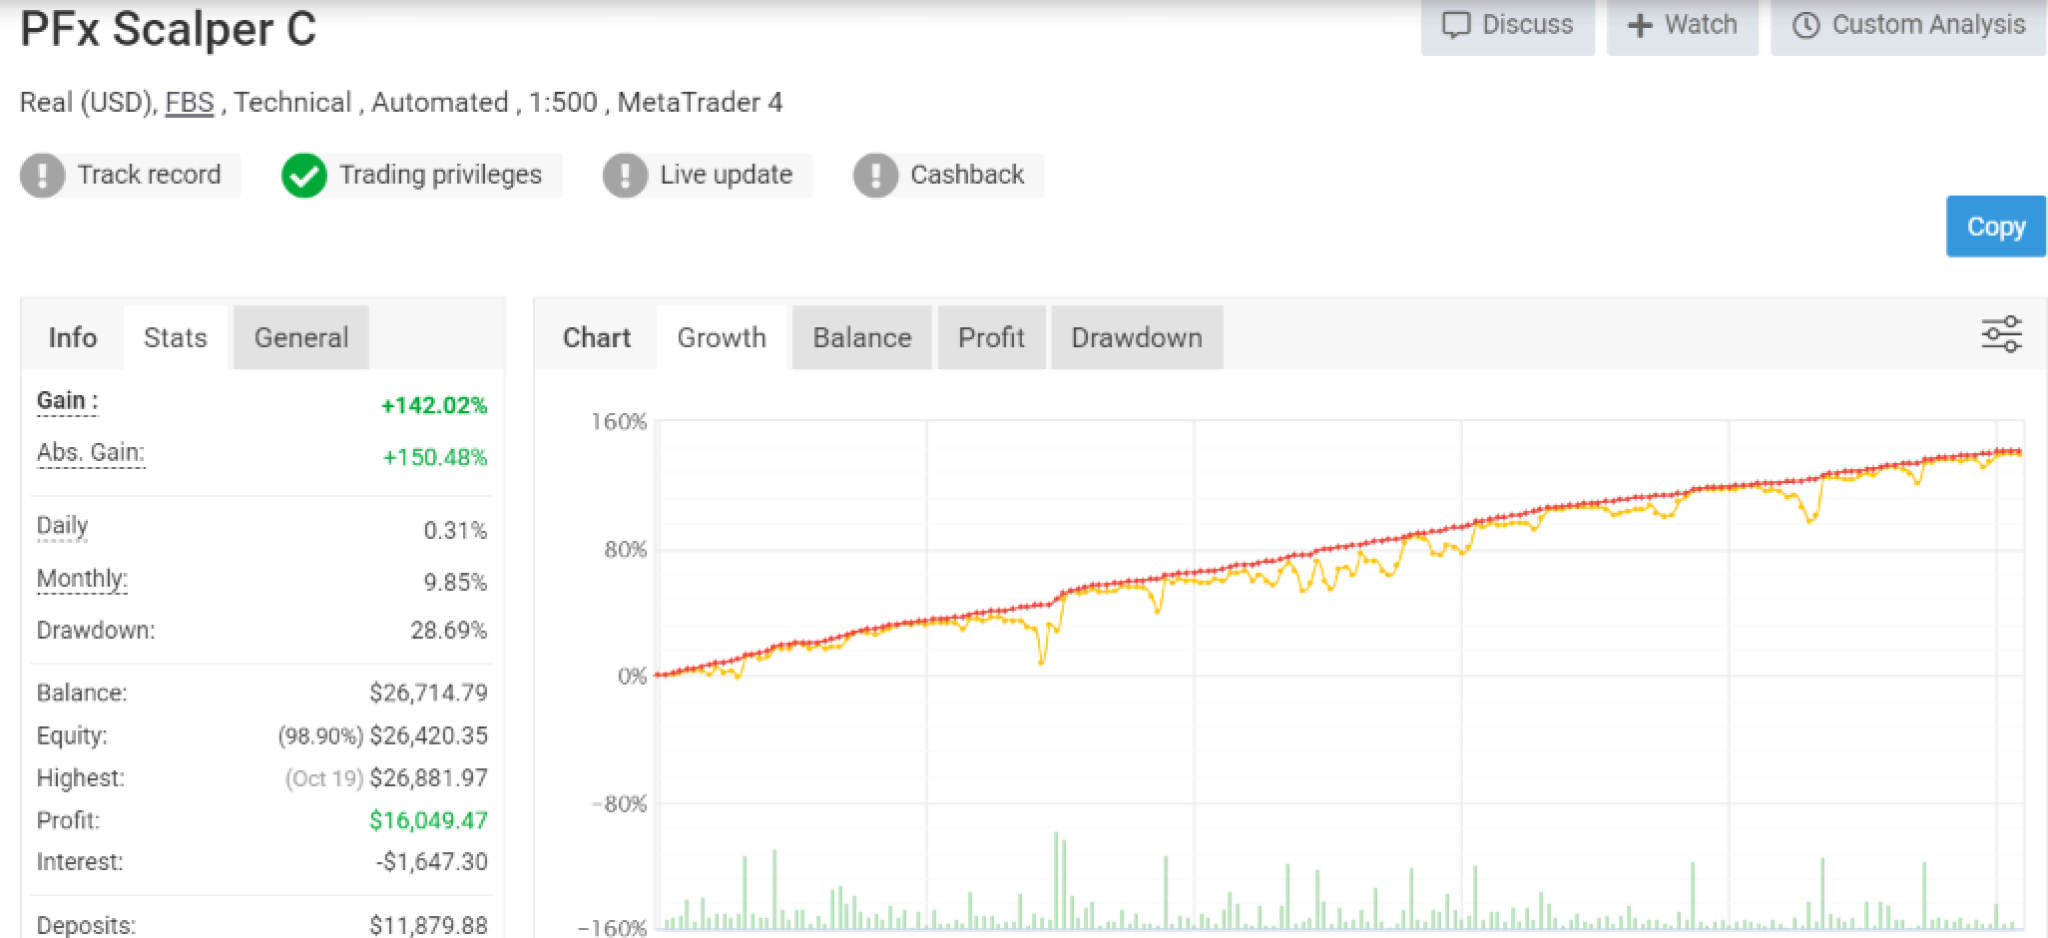Click the tallest green volume bar
This screenshot has height=938, width=2048.
[x=1056, y=879]
